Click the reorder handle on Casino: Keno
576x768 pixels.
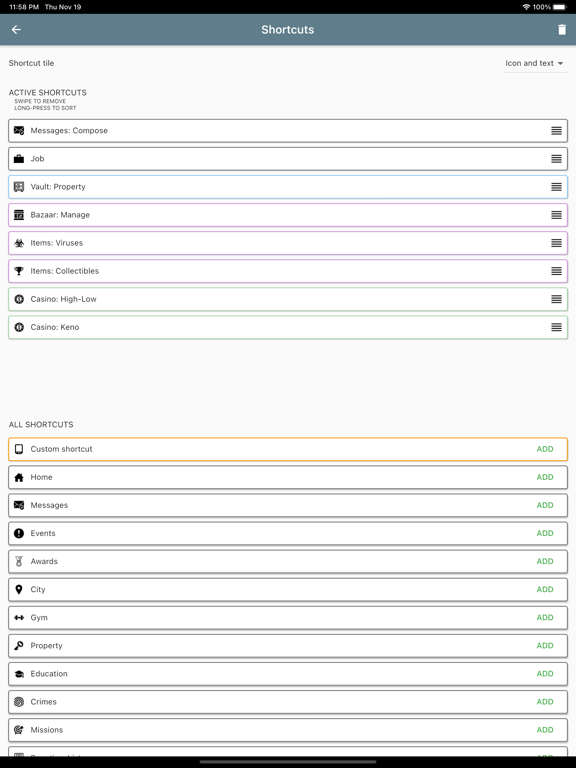(556, 327)
